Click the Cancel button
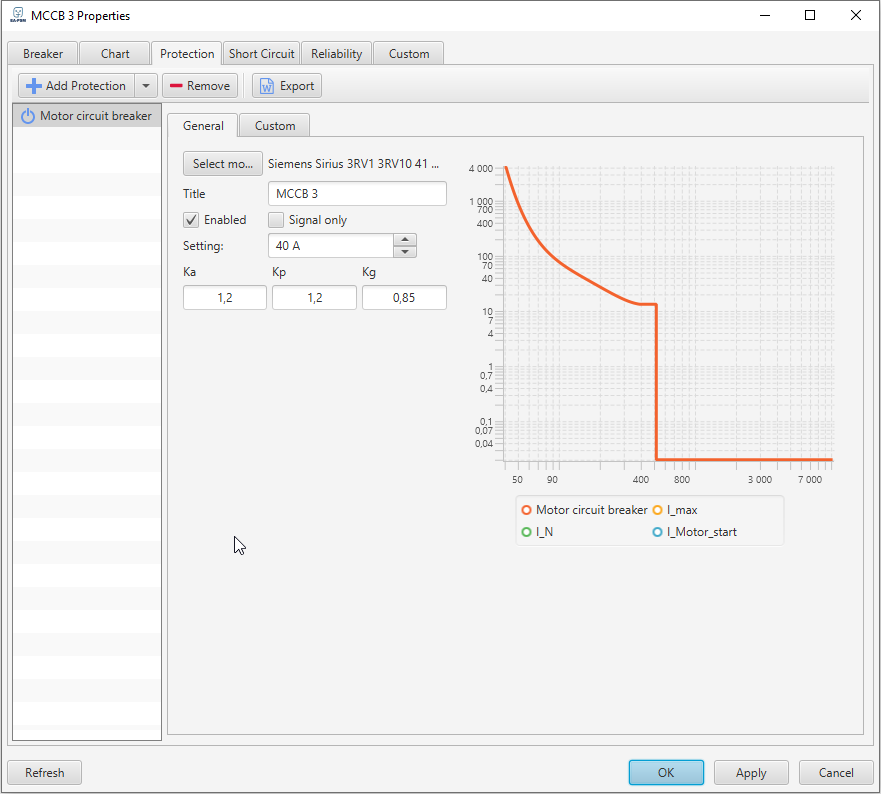This screenshot has height=794, width=881. click(836, 773)
